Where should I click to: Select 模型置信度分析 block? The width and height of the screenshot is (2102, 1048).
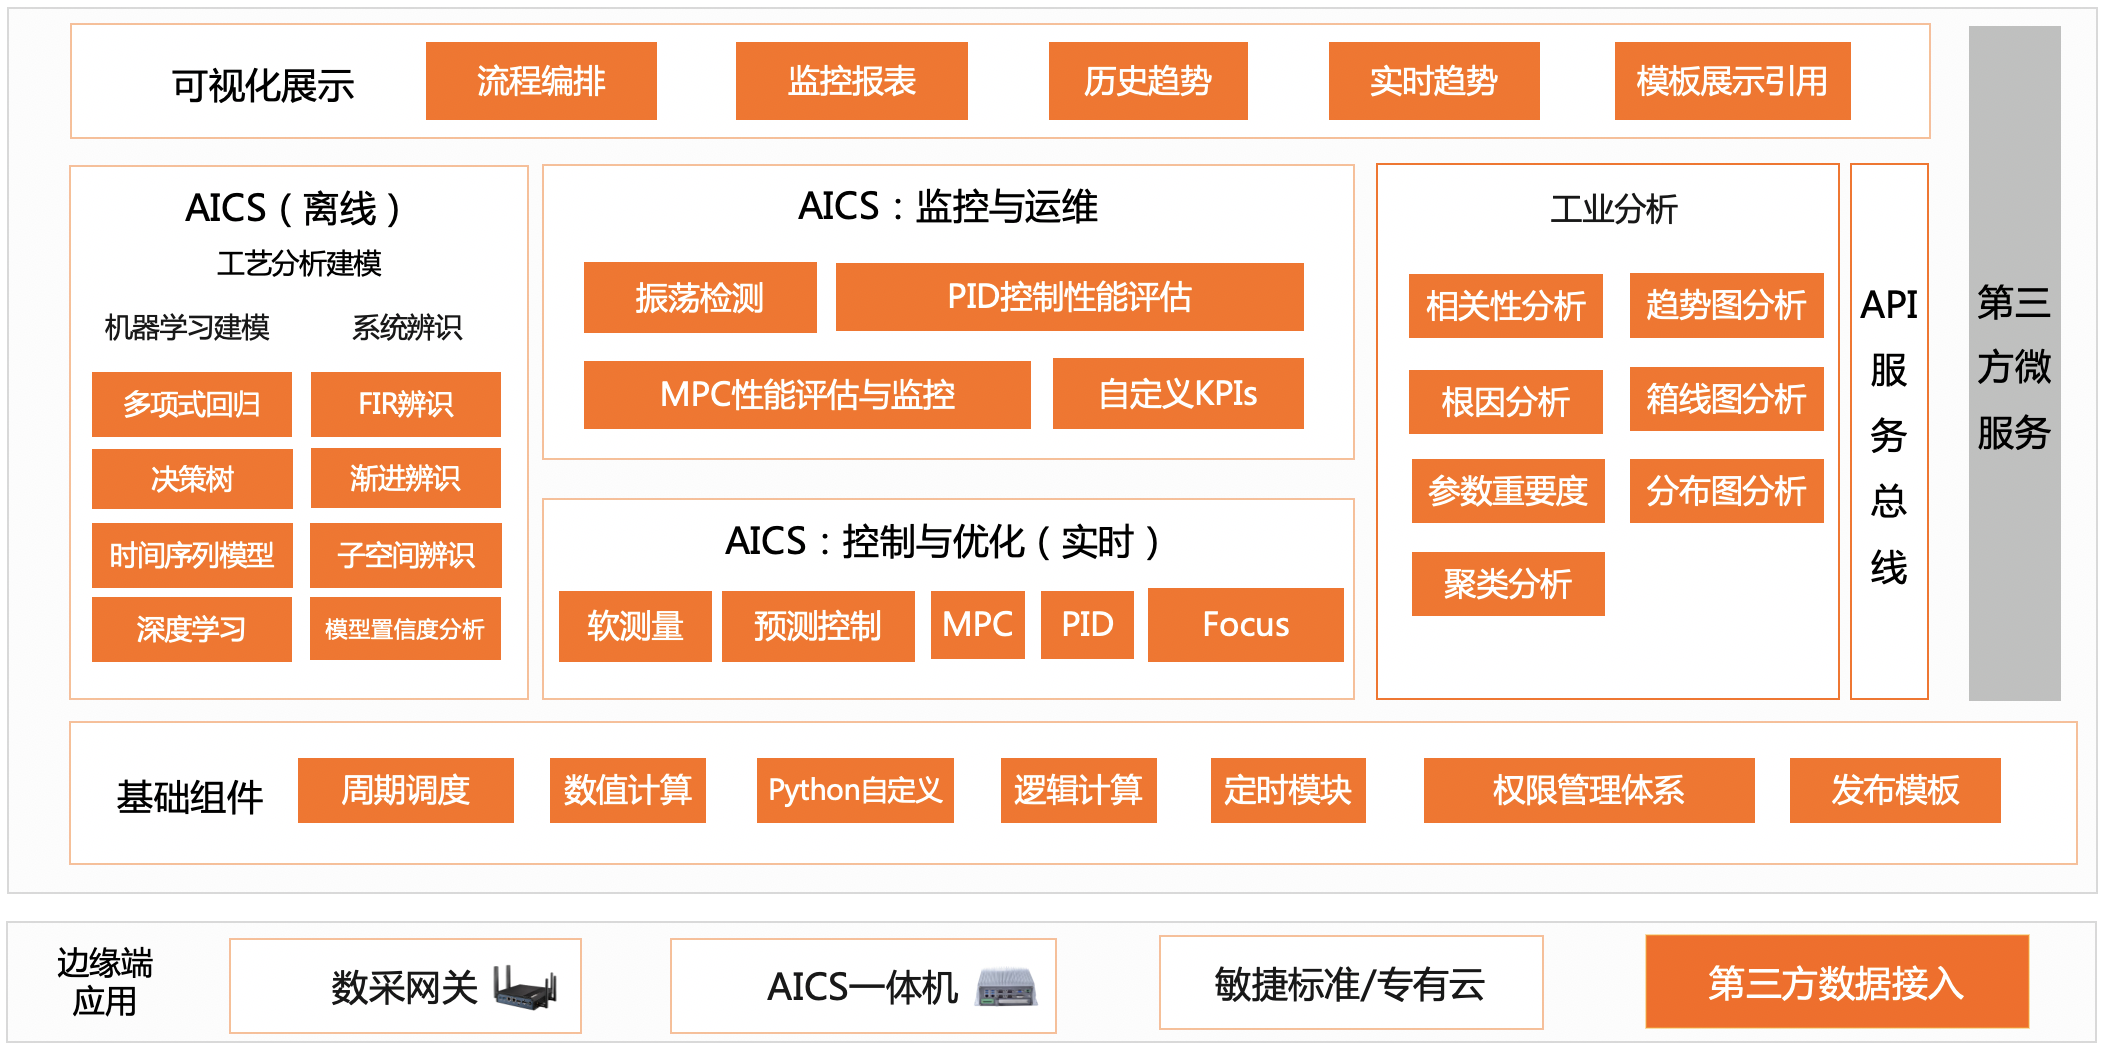point(405,629)
